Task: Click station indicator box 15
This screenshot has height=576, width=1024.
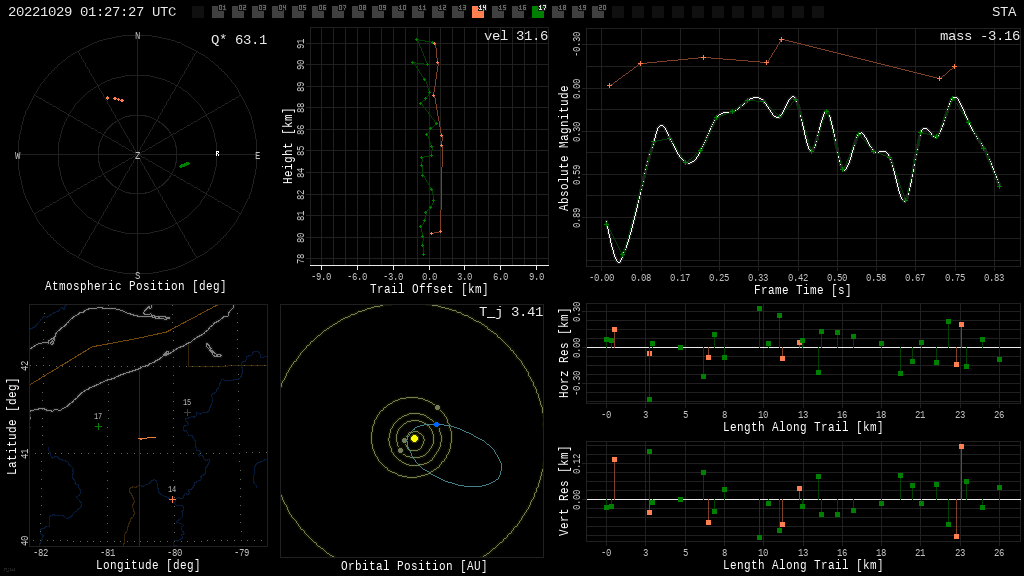Action: (x=498, y=12)
